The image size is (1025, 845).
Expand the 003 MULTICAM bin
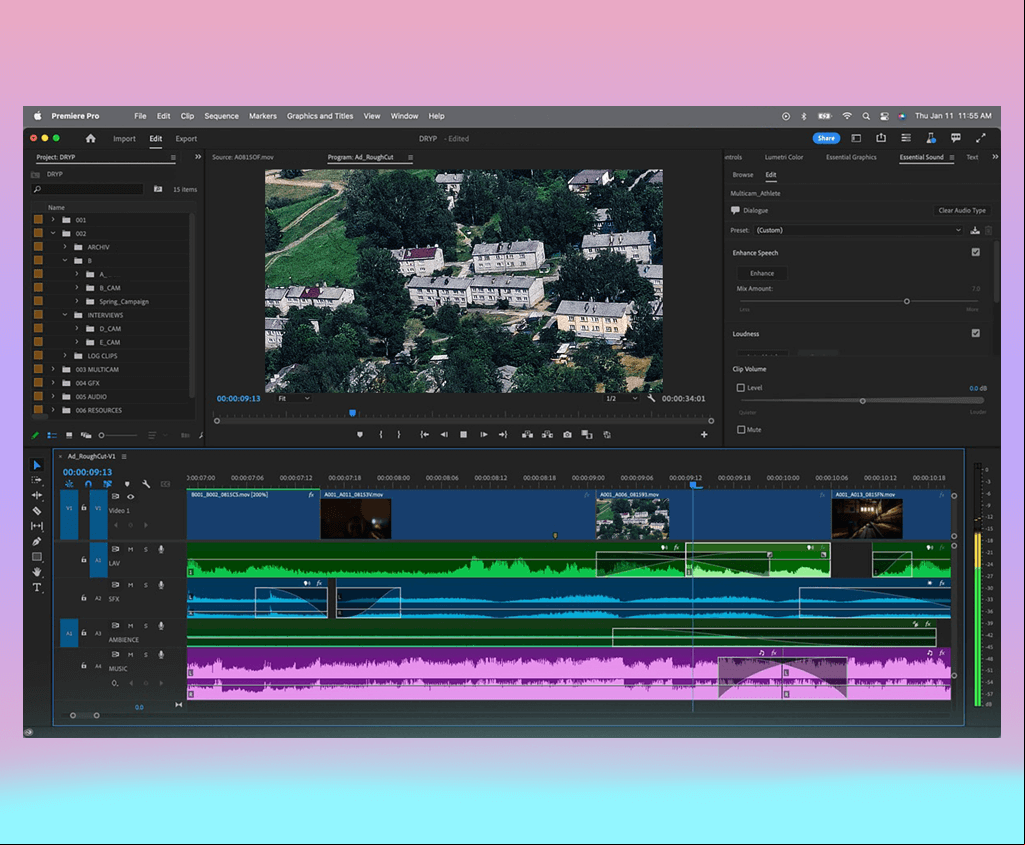53,369
